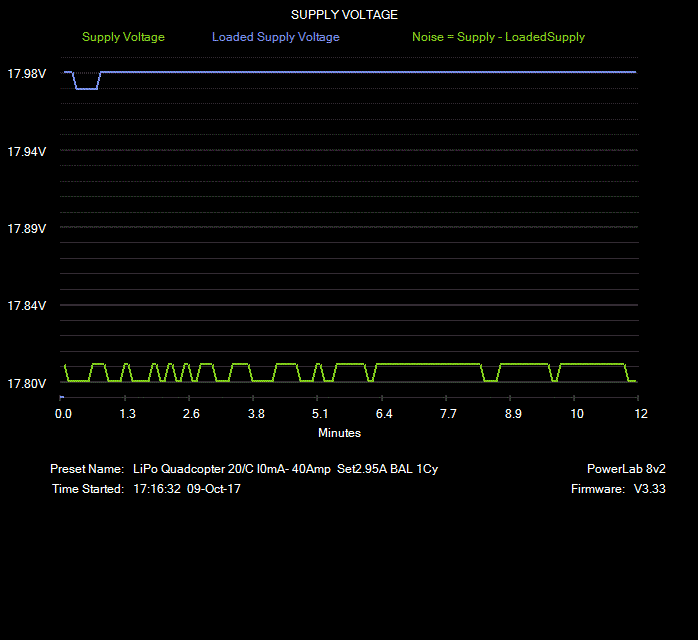Click the 5.1 minutes x-axis marker
Screen dimensions: 698x640
pyautogui.click(x=320, y=414)
